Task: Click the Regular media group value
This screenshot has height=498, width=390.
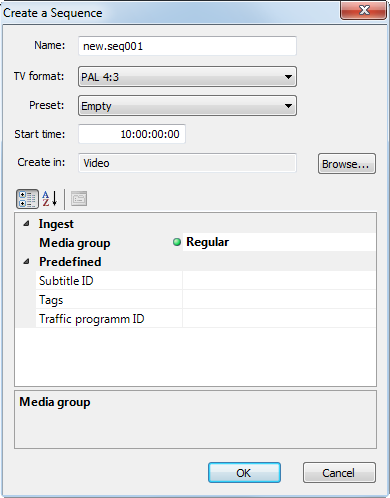Action: tap(207, 242)
